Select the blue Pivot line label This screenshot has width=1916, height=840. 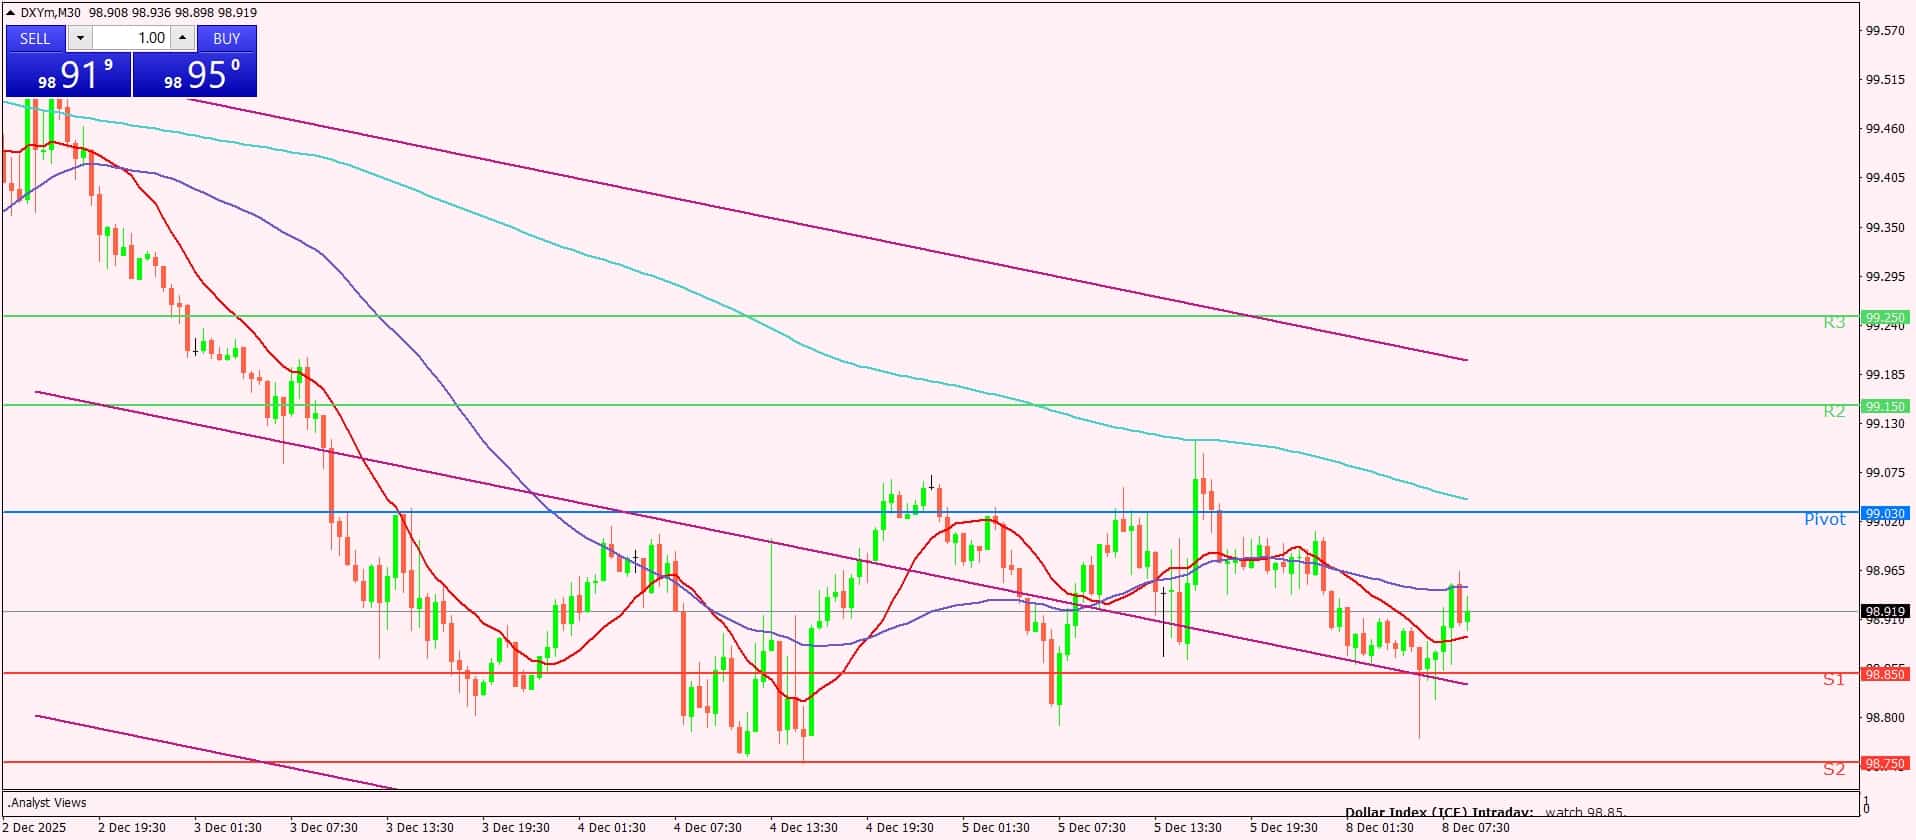tap(1824, 519)
